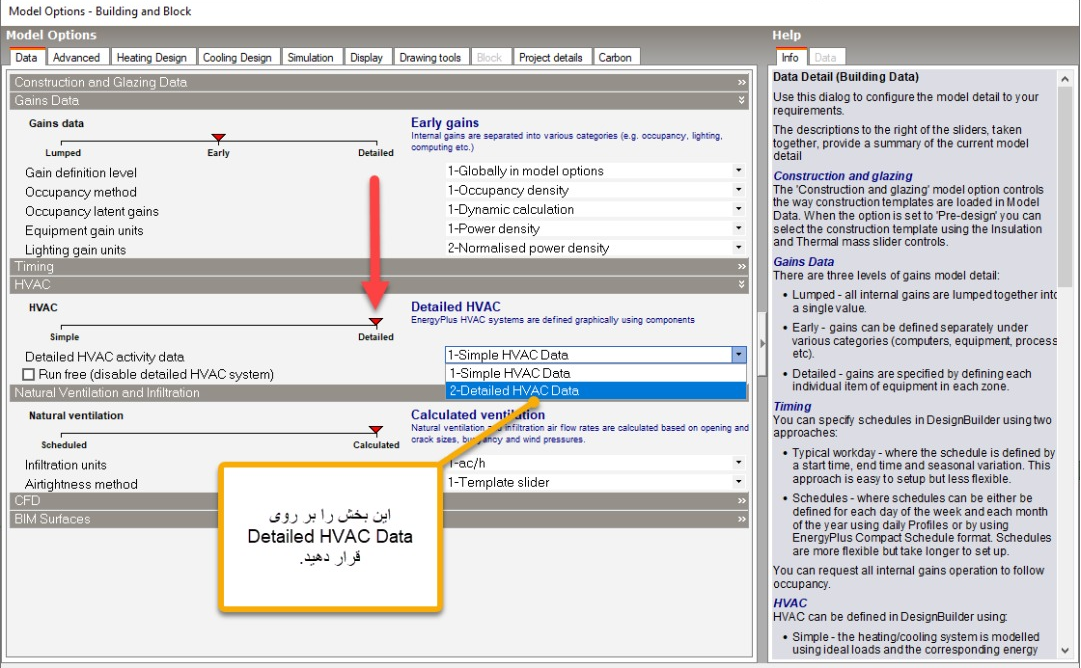Select the Display tab
Image resolution: width=1081 pixels, height=668 pixels.
366,57
